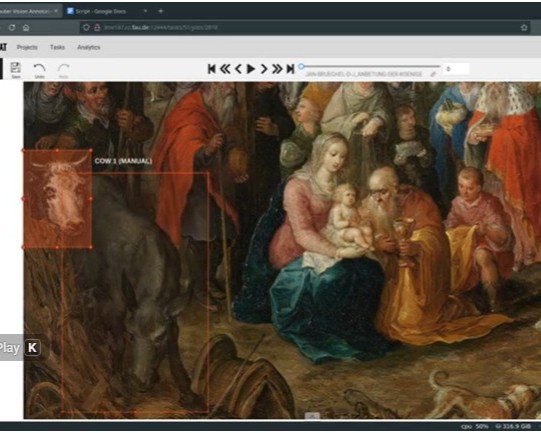Open the Analytics page
This screenshot has height=433, width=541.
tap(89, 47)
